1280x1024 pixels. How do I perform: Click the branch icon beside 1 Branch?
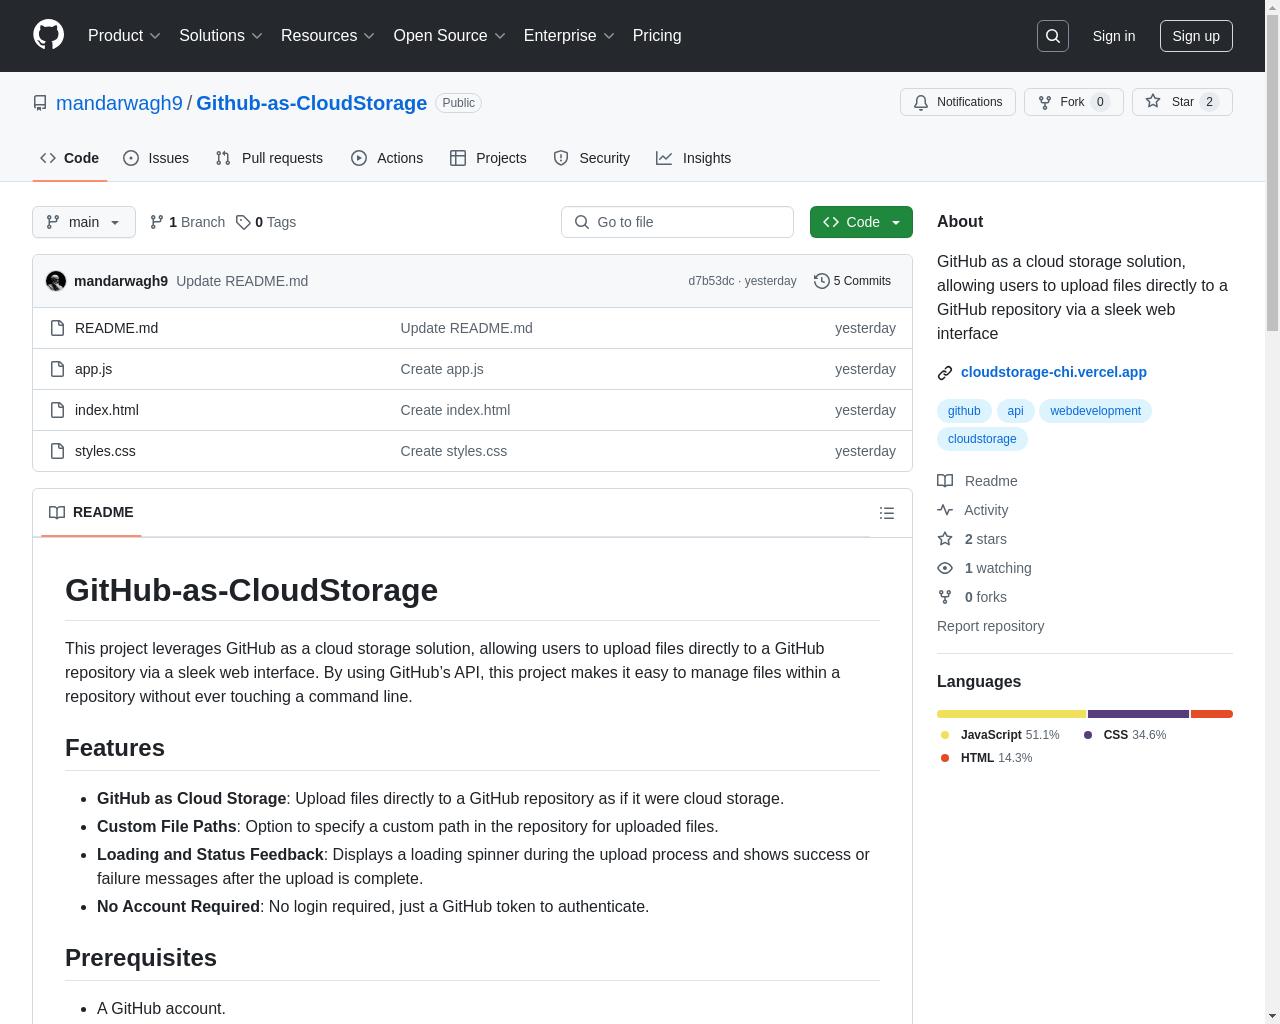click(157, 222)
